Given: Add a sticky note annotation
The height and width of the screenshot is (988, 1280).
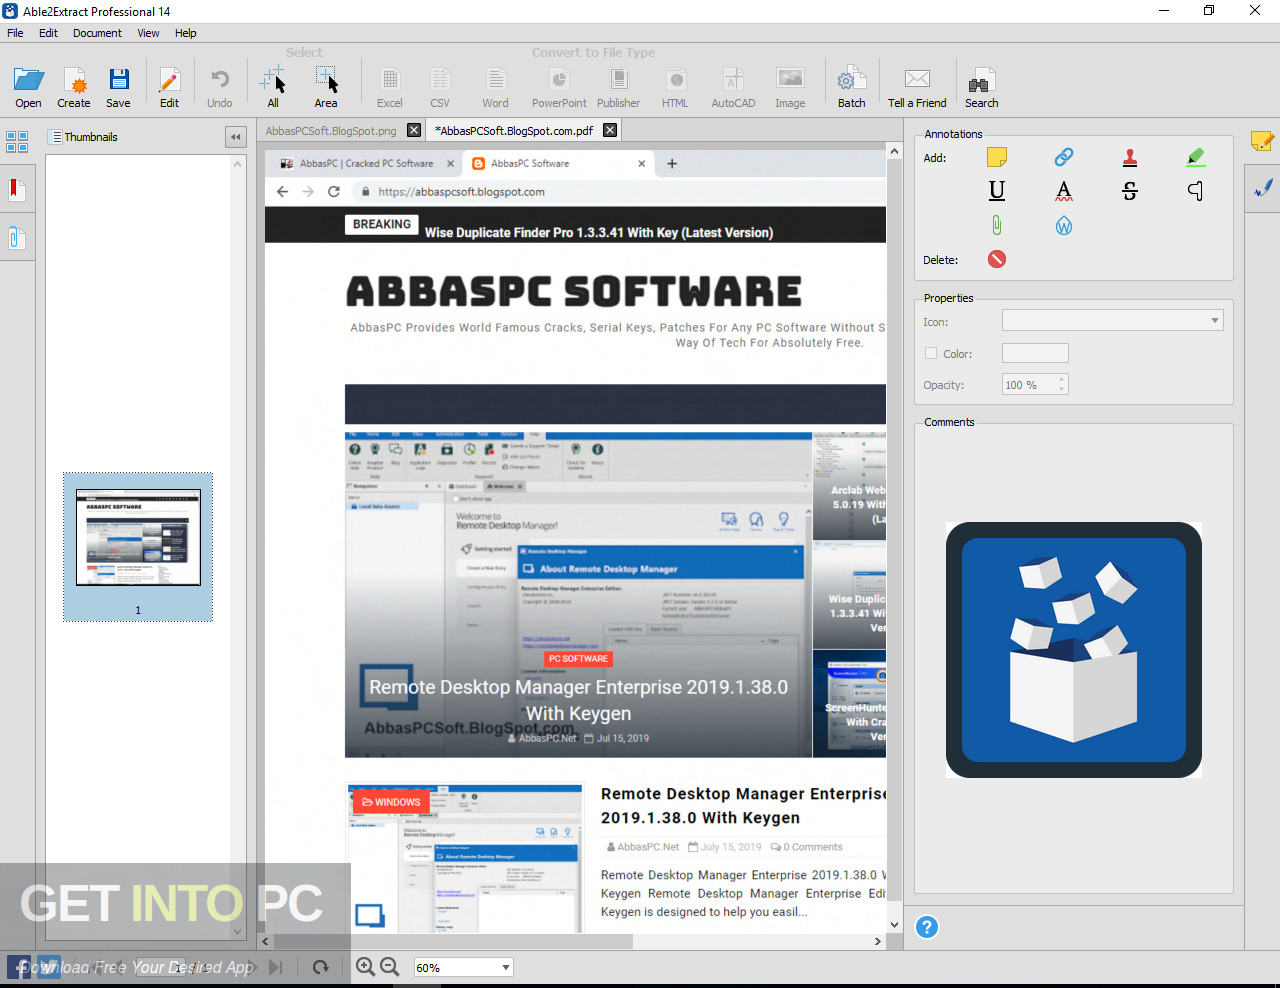Looking at the screenshot, I should click(x=997, y=157).
